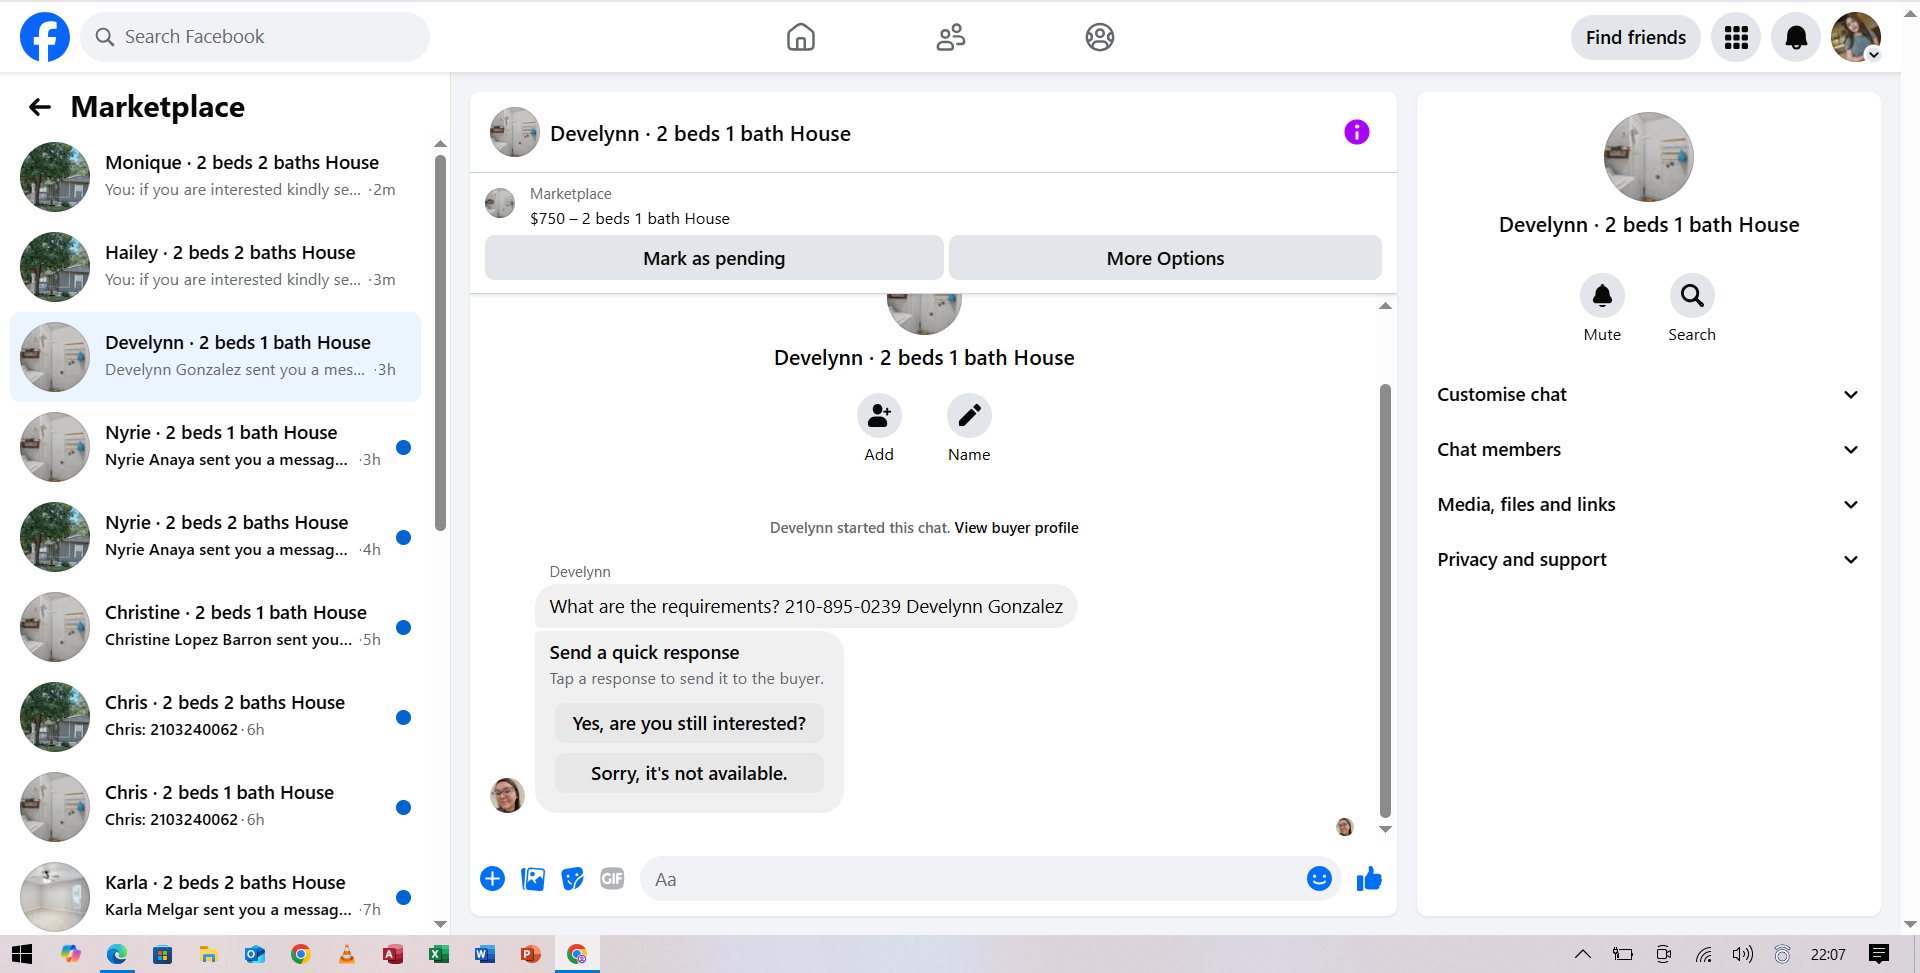Screen dimensions: 1920x973
Task: Open Chris 2 beds 1 bath conversation
Action: click(x=215, y=807)
